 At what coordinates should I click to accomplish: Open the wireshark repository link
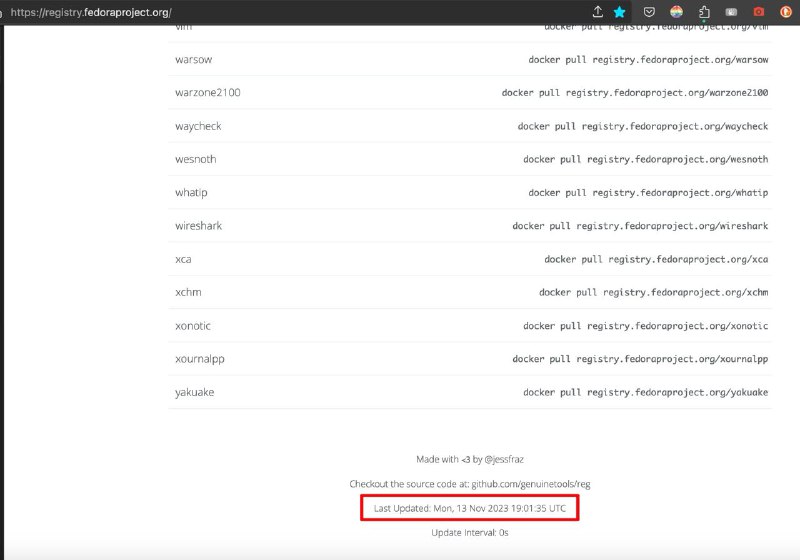[198, 226]
